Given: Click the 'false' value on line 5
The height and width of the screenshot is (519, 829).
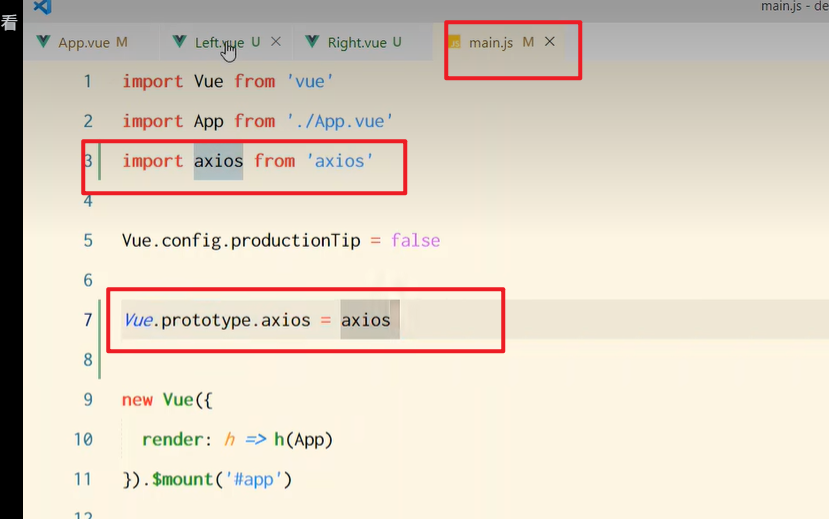Looking at the screenshot, I should click(x=415, y=241).
